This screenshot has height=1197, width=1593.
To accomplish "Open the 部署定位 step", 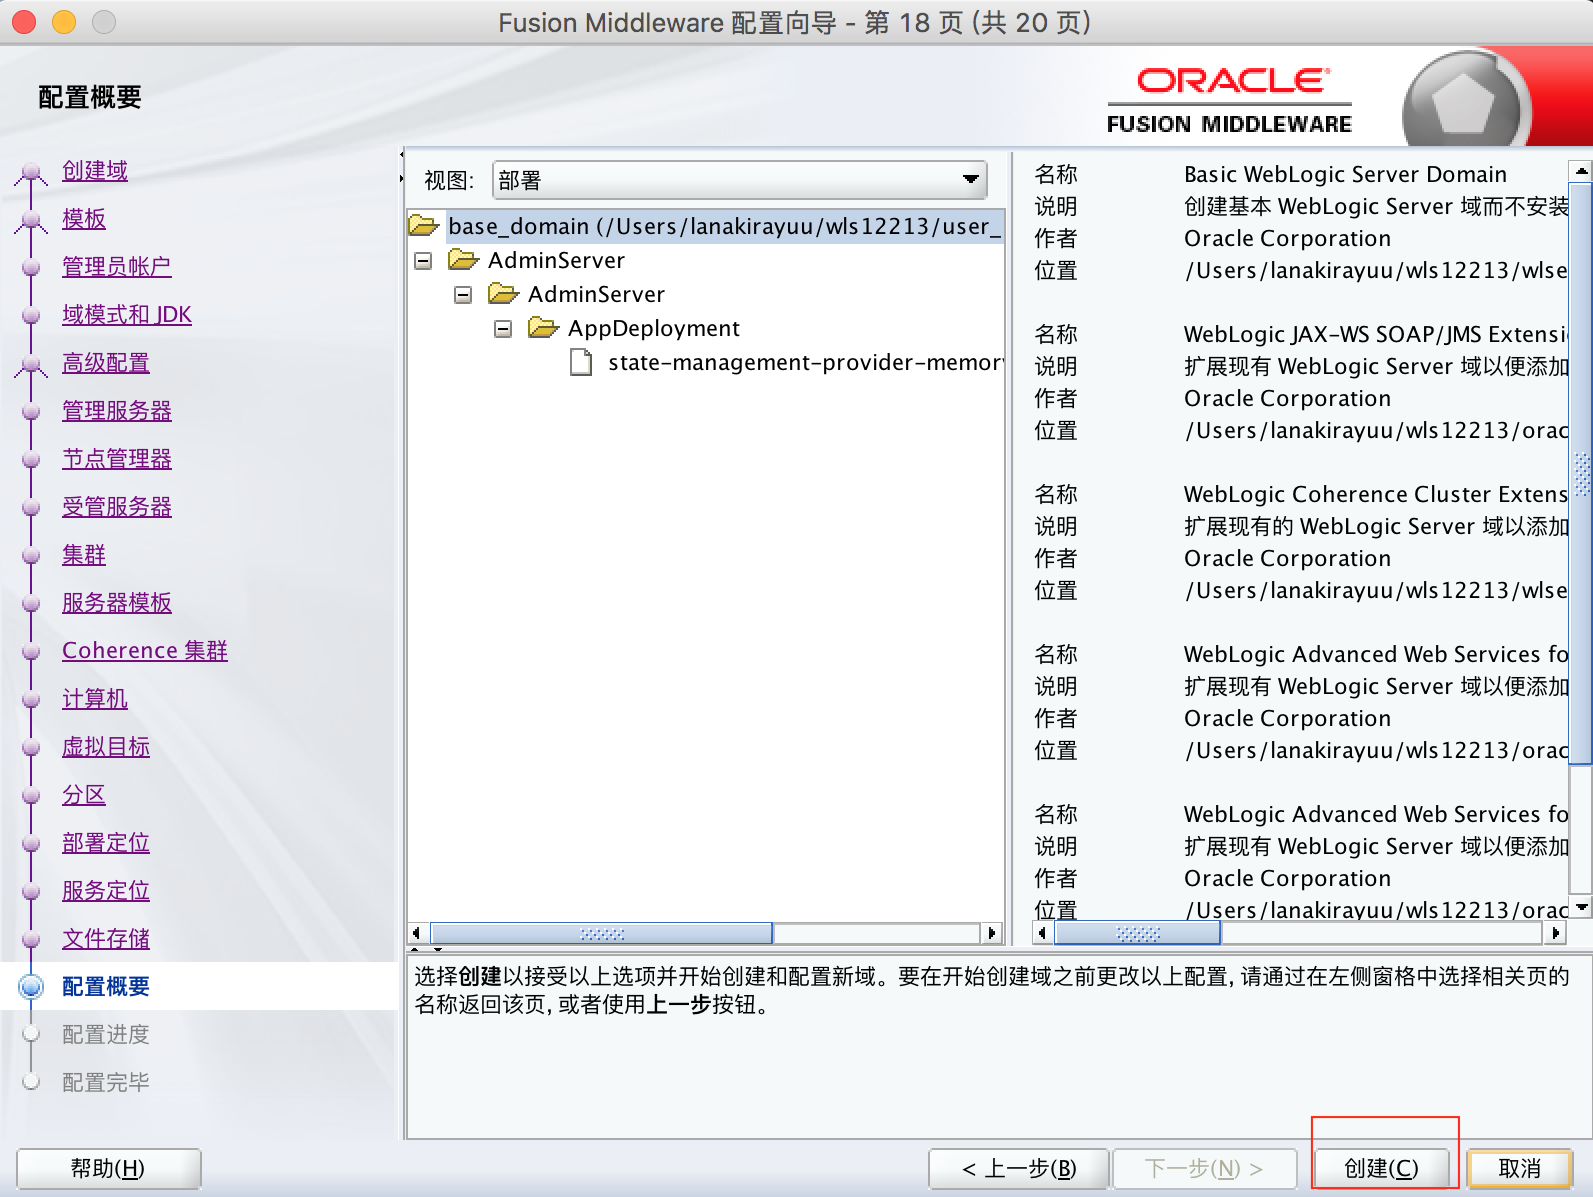I will pyautogui.click(x=106, y=843).
